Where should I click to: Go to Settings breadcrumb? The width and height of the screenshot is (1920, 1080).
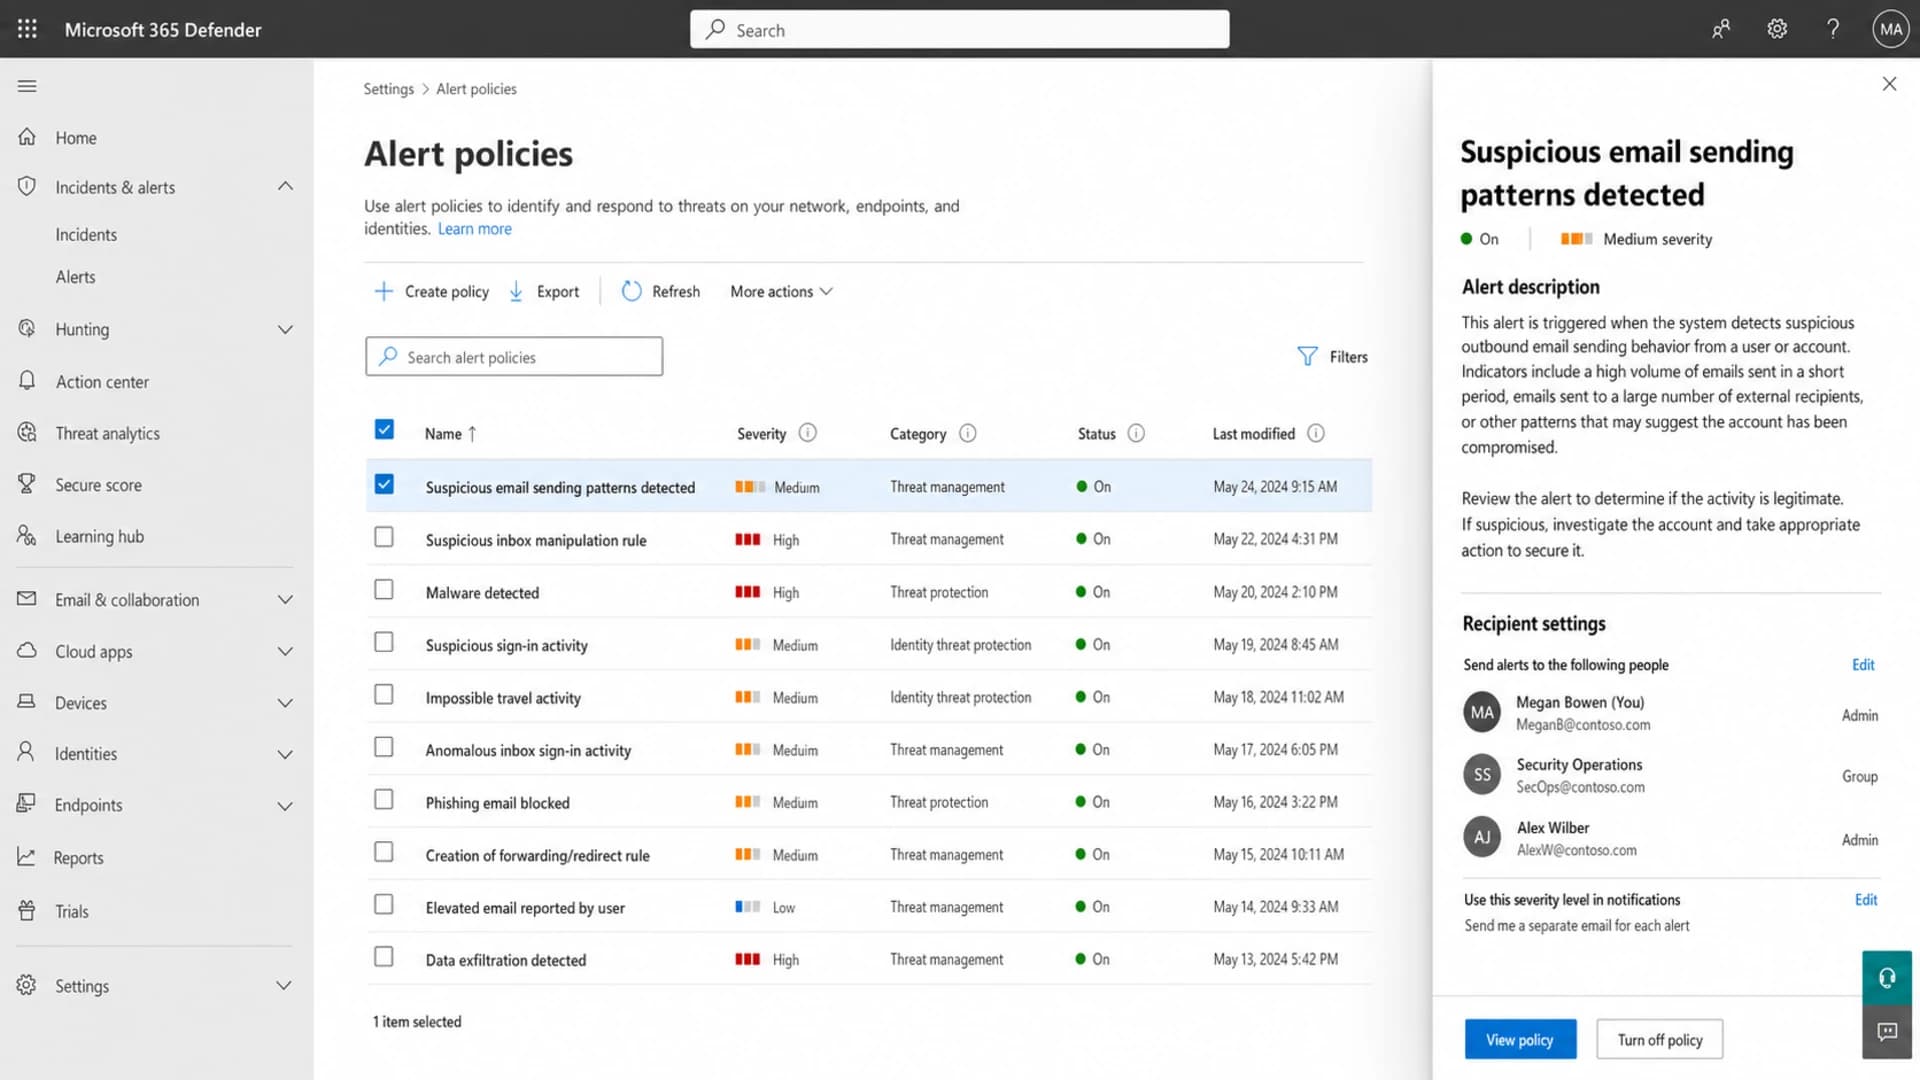388,88
